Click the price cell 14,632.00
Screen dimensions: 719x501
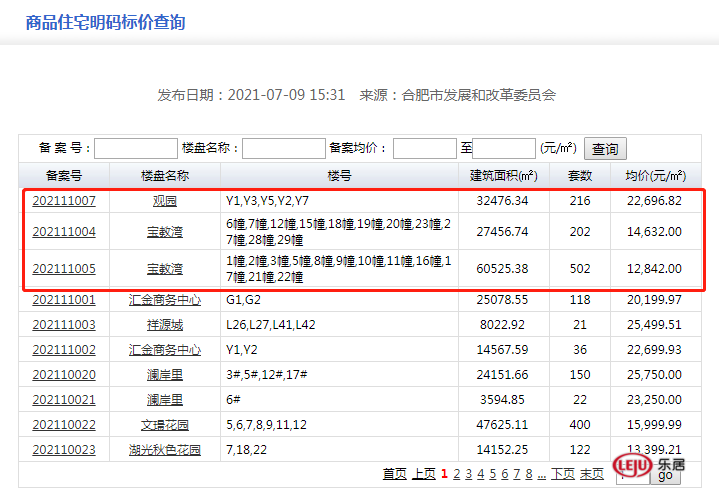click(654, 231)
